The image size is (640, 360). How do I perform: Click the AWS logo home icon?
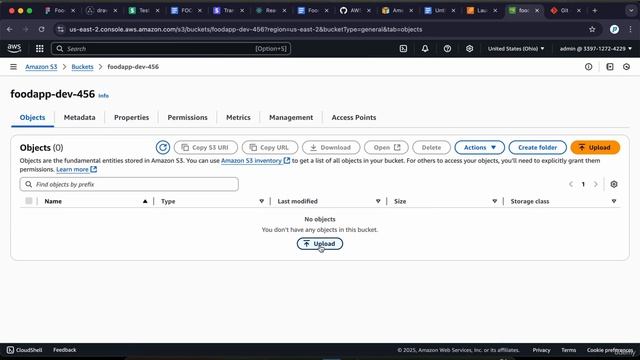click(x=14, y=49)
